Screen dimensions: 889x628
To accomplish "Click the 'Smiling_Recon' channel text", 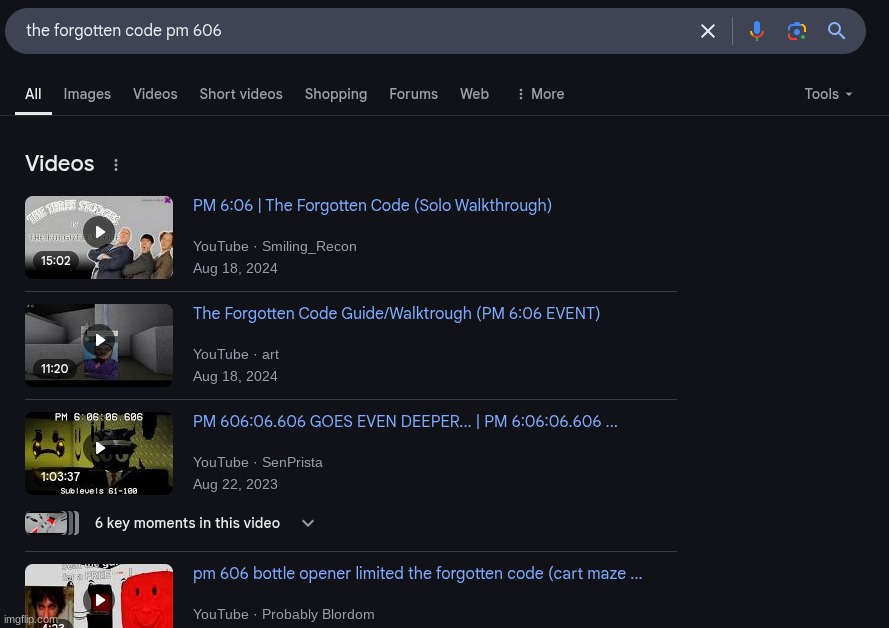I will [309, 247].
